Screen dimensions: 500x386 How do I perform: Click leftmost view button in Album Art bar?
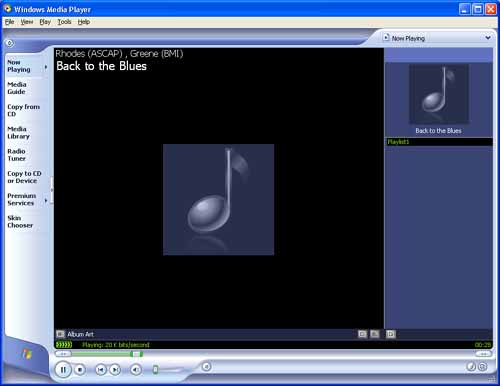pyautogui.click(x=362, y=334)
